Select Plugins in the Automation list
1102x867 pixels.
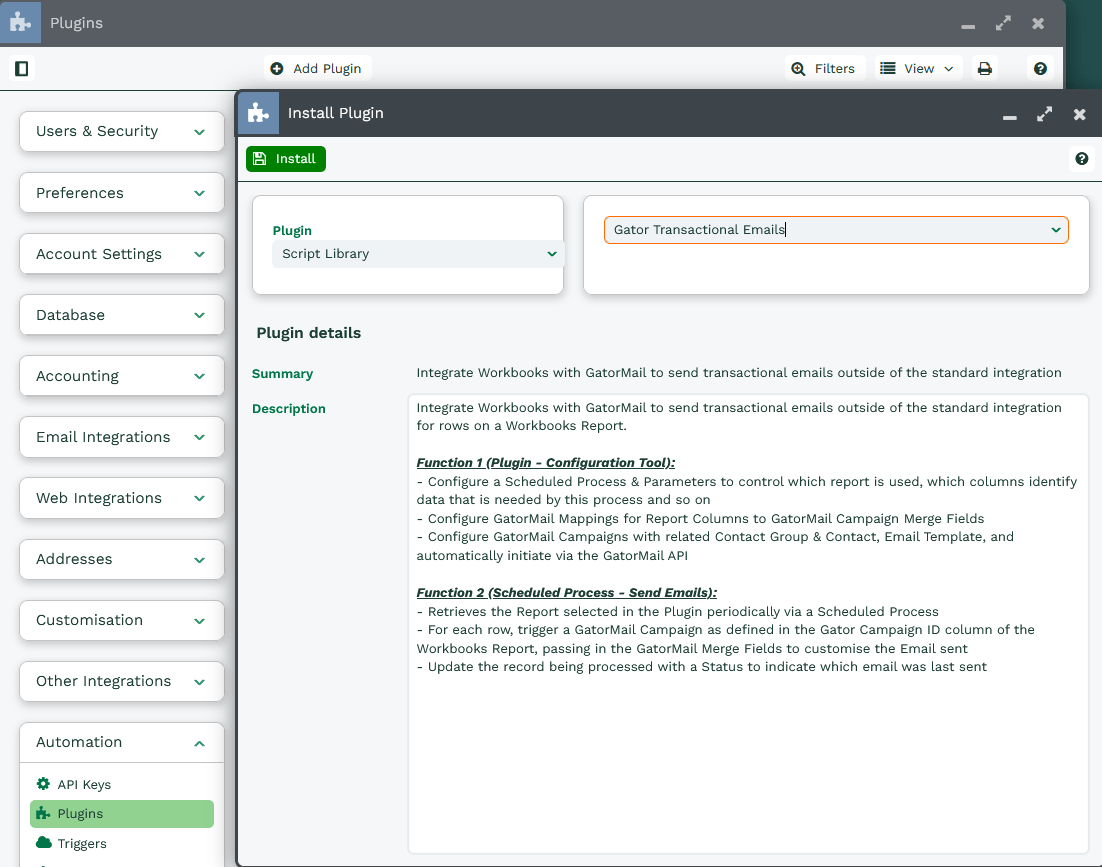click(122, 814)
